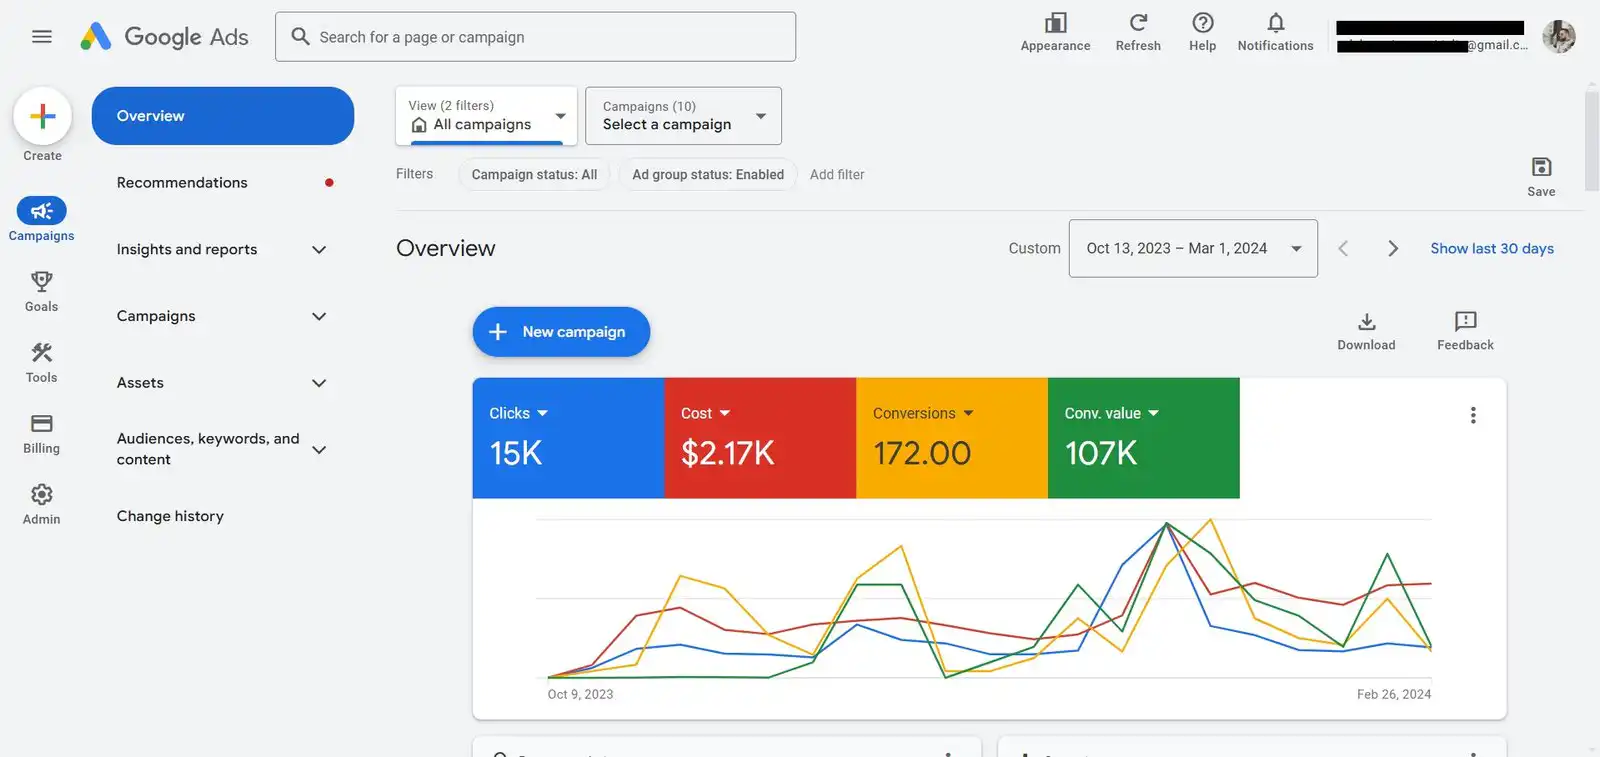Expand Insights and reports section
The height and width of the screenshot is (757, 1600).
tap(220, 250)
